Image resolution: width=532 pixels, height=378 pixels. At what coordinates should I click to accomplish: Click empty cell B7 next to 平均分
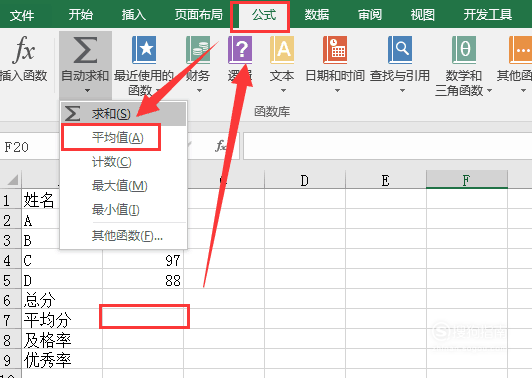143,319
